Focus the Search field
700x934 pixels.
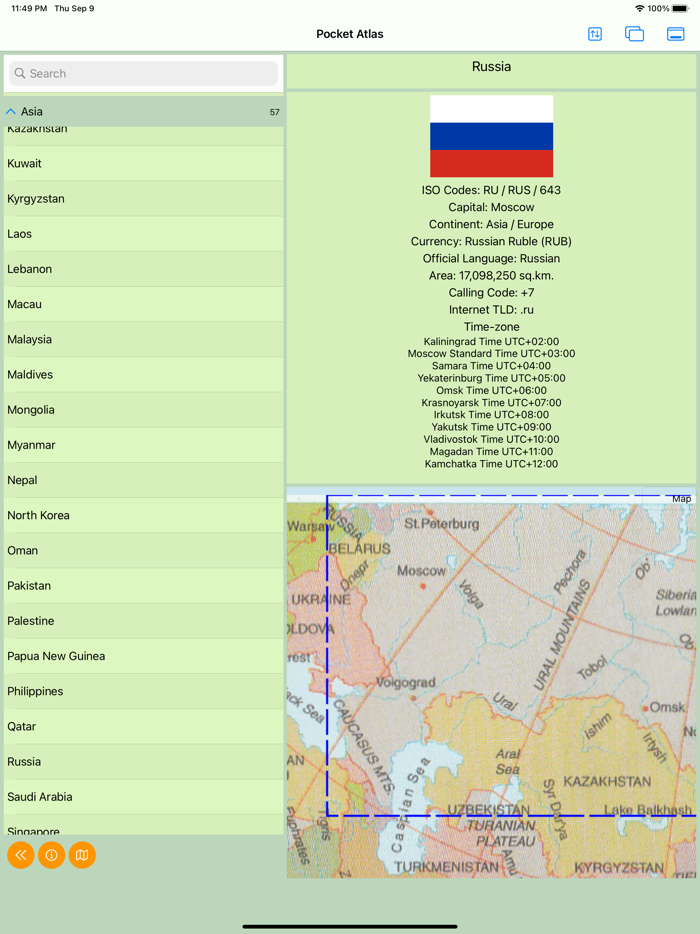tap(144, 73)
